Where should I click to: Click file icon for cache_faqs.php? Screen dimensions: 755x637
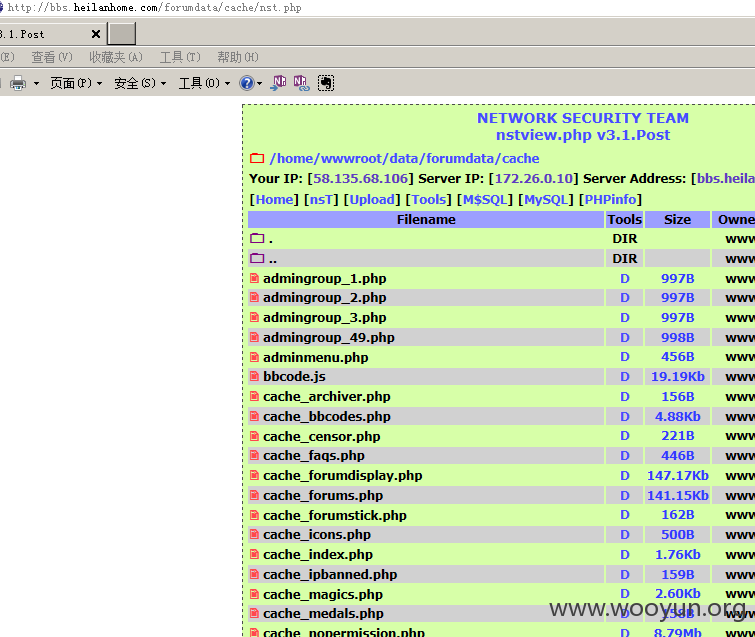click(x=254, y=455)
